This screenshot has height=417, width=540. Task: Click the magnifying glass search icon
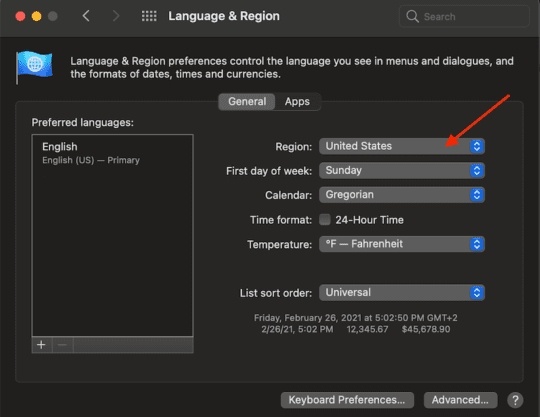point(412,16)
